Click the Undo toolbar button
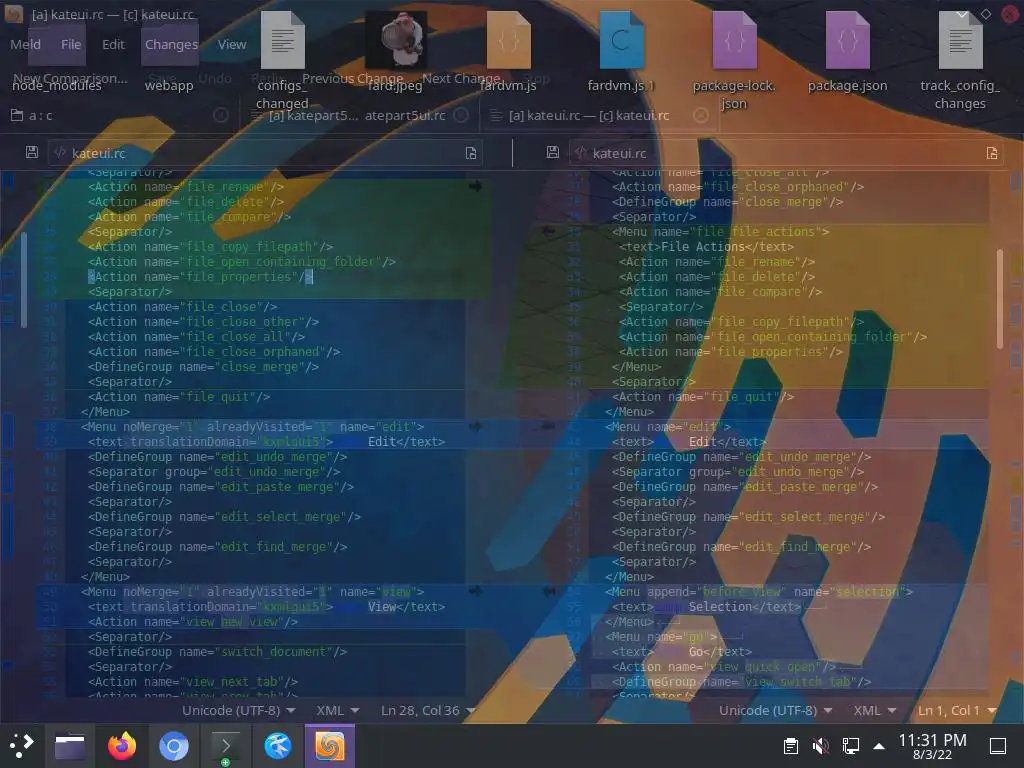This screenshot has height=768, width=1024. (214, 78)
